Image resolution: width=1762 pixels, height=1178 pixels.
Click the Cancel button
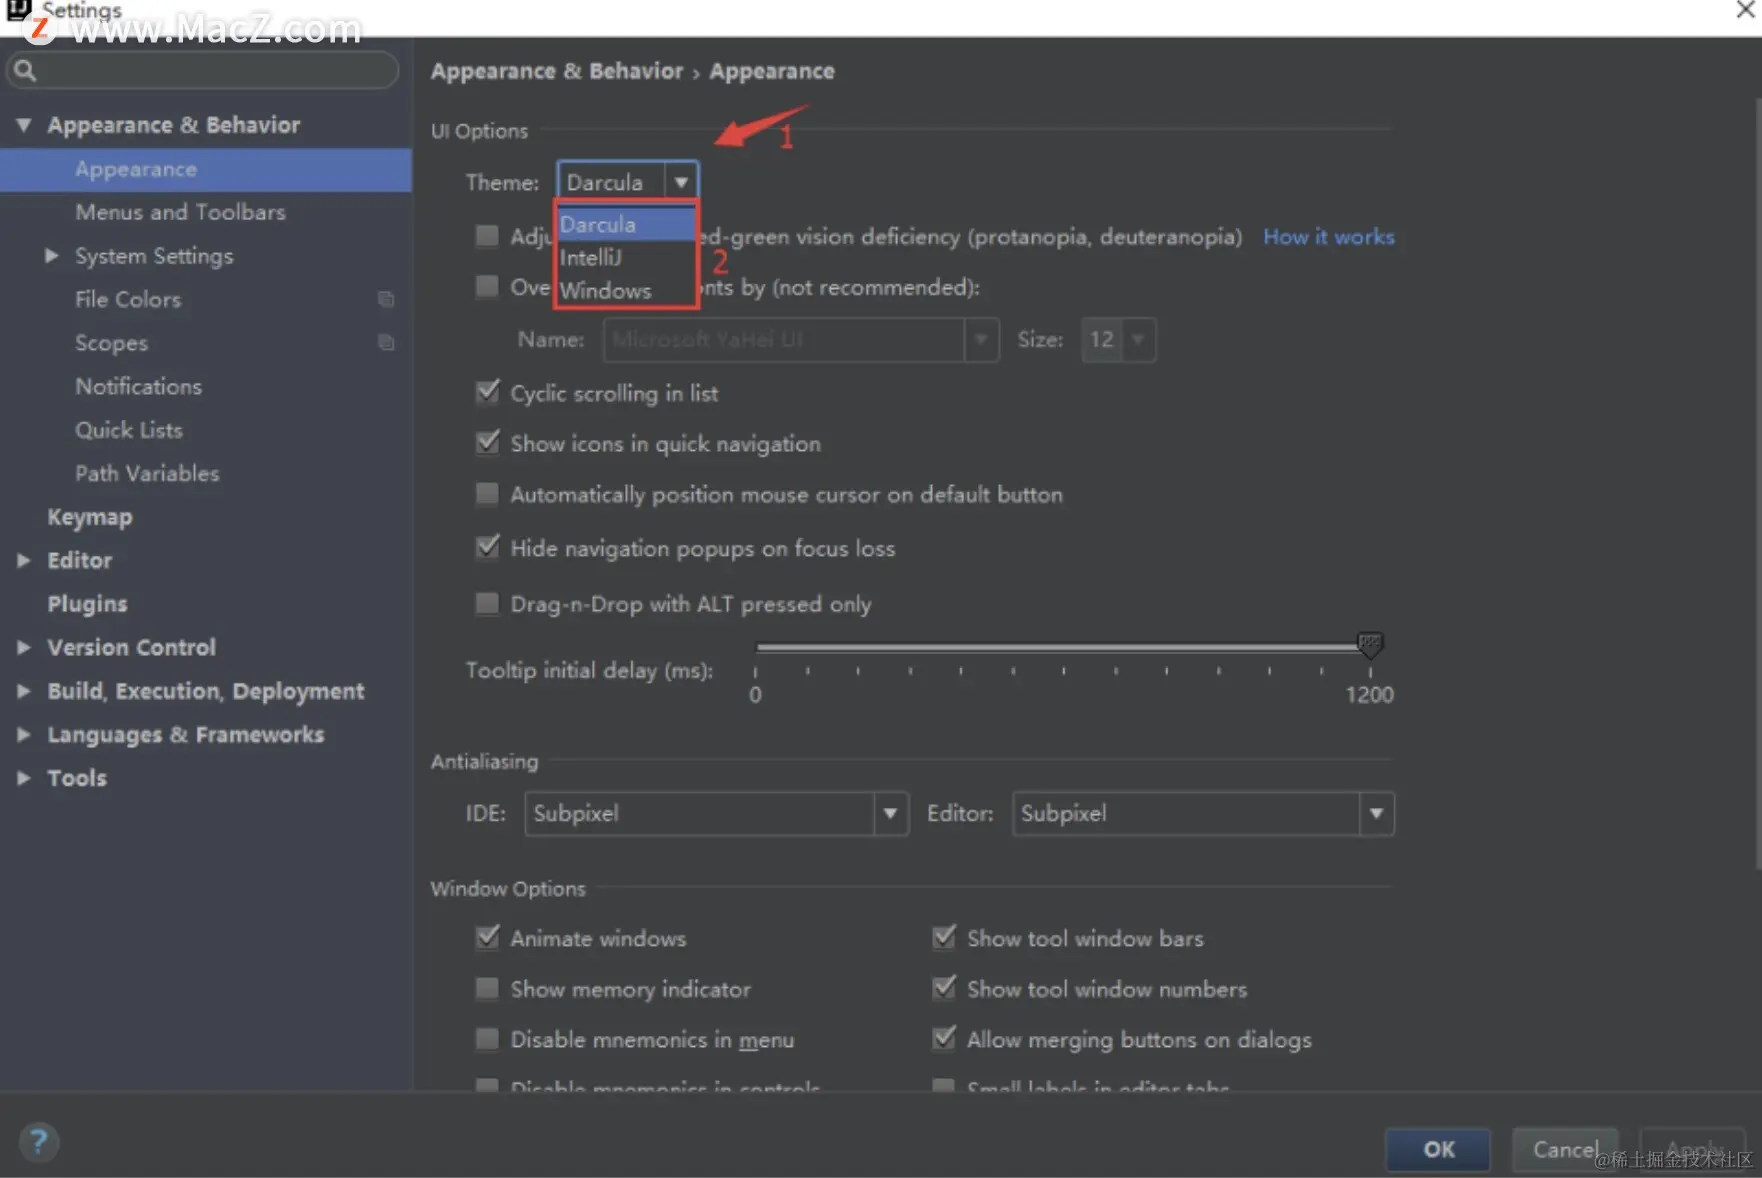pos(1565,1149)
